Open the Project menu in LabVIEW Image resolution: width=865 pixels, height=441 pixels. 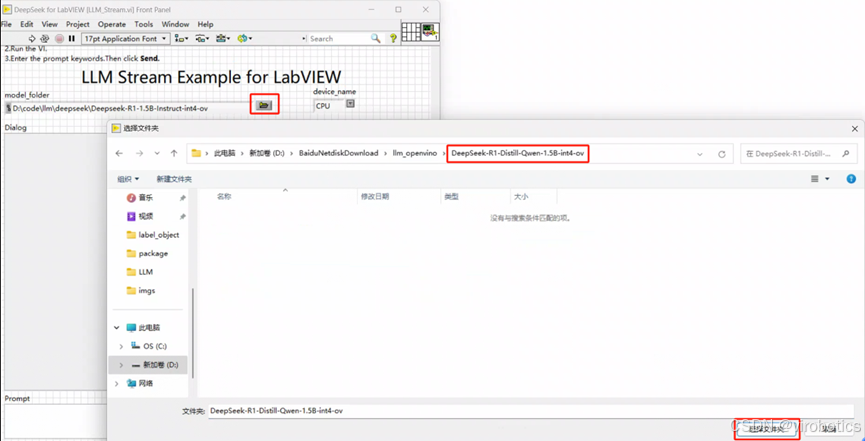(78, 24)
